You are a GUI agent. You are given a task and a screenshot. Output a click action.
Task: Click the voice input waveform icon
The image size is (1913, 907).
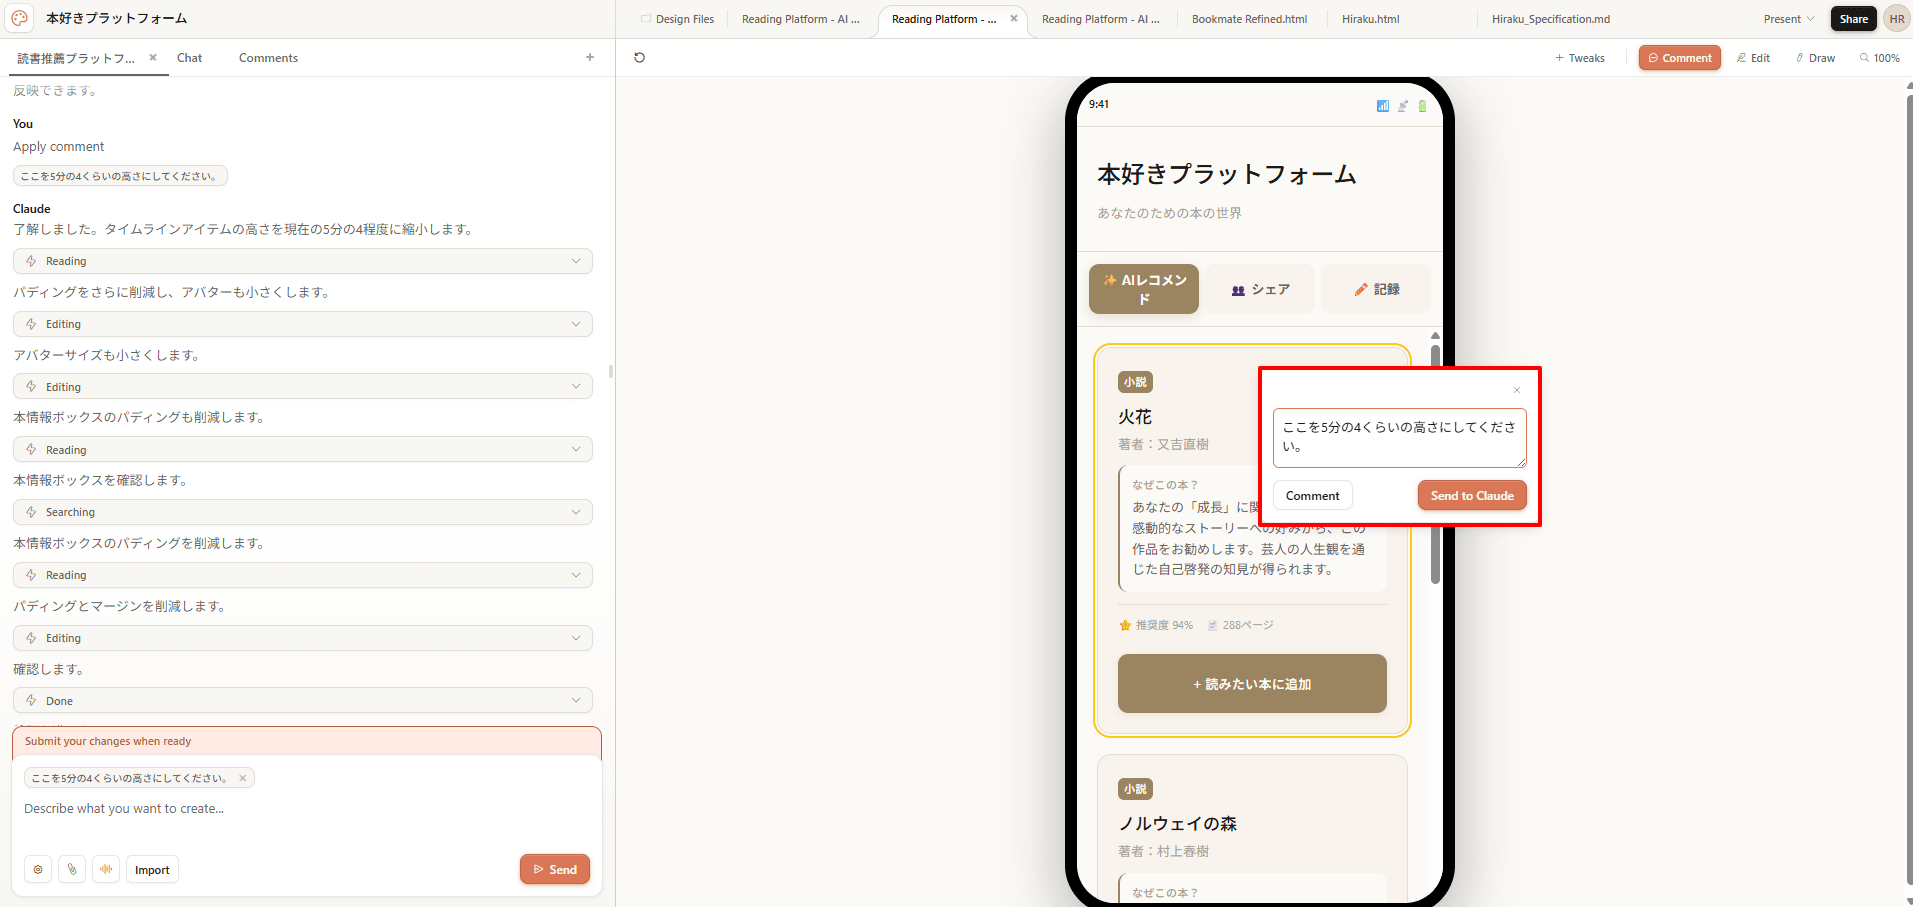tap(106, 870)
